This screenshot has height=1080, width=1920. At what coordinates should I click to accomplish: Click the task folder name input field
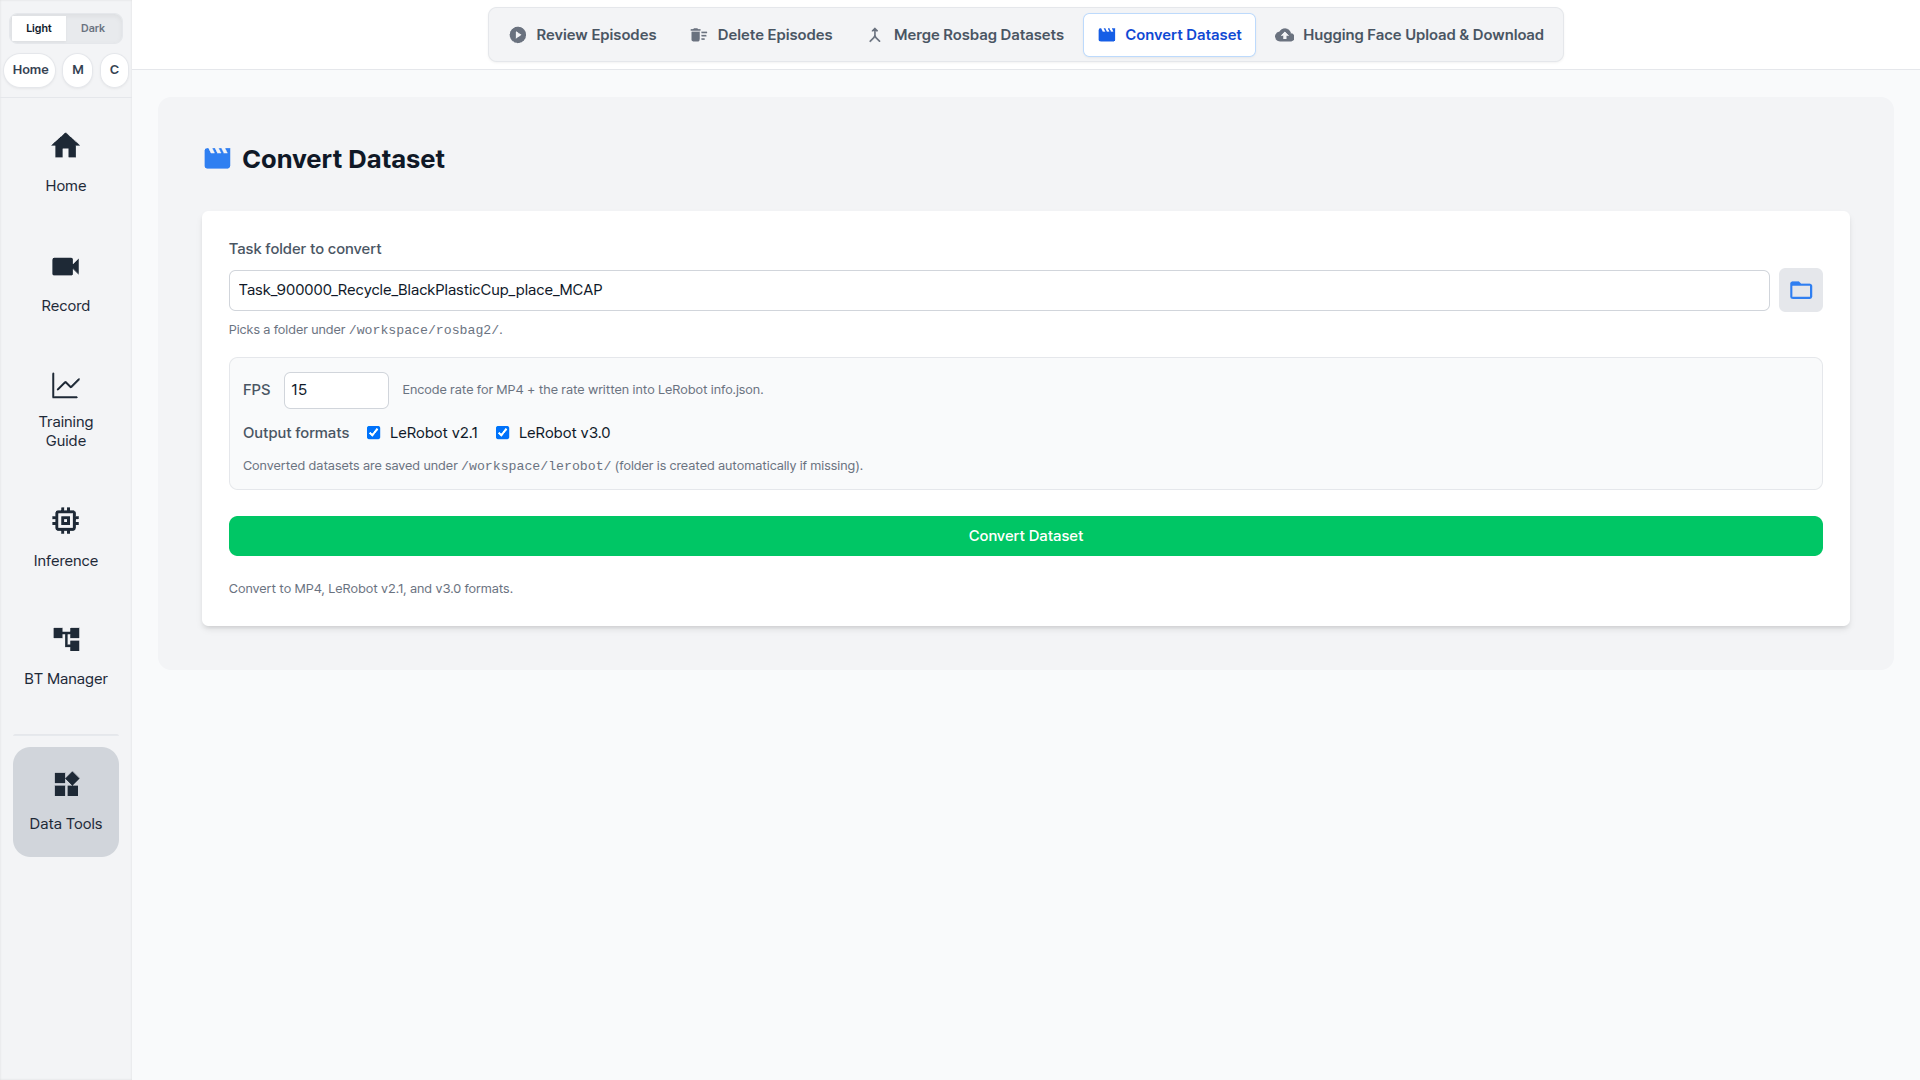pos(999,290)
